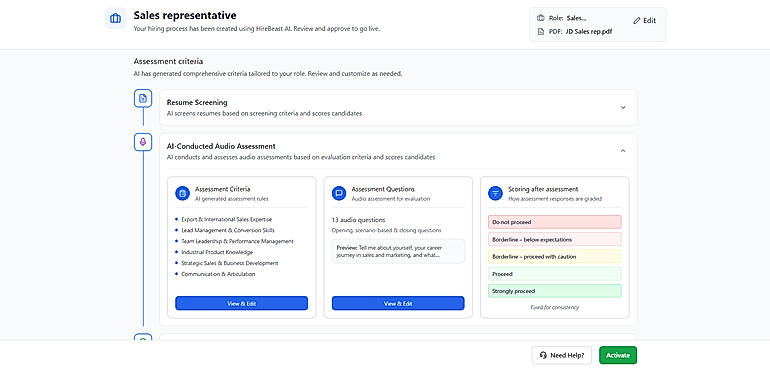Click the pencil icon next to Edit
Screen dimensions: 770x368
pos(637,21)
